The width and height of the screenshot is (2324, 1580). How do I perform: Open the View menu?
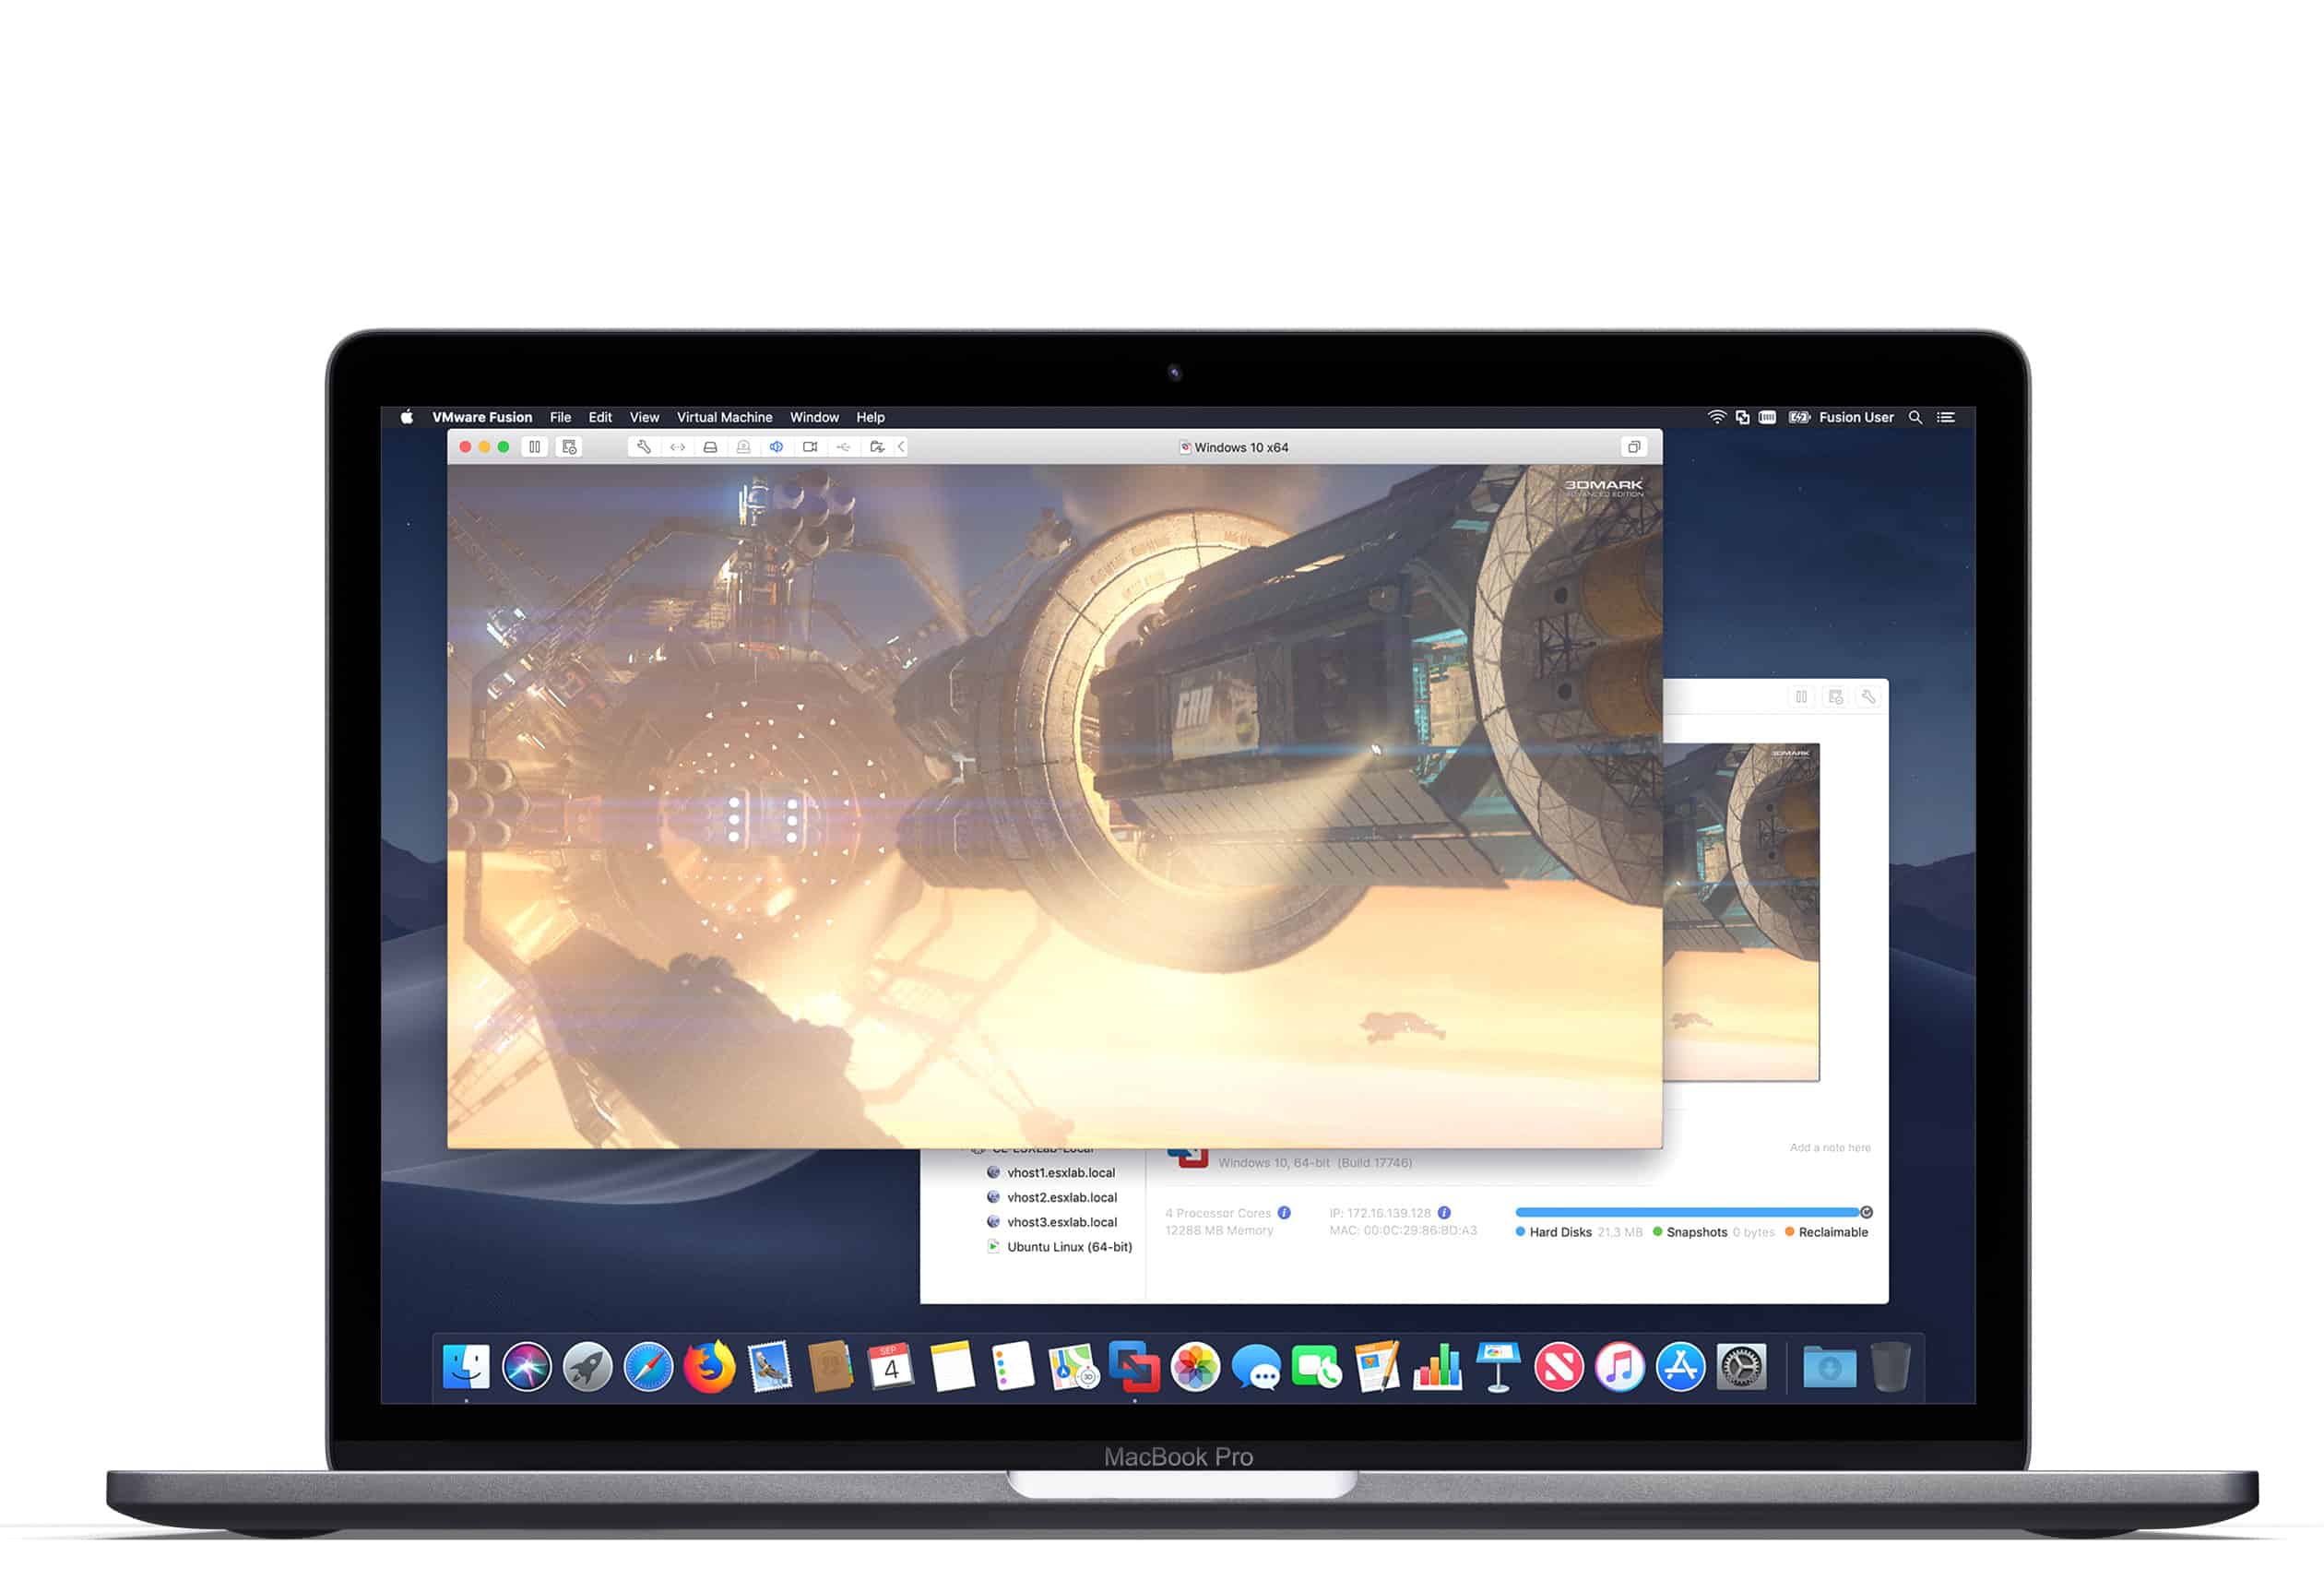(644, 417)
